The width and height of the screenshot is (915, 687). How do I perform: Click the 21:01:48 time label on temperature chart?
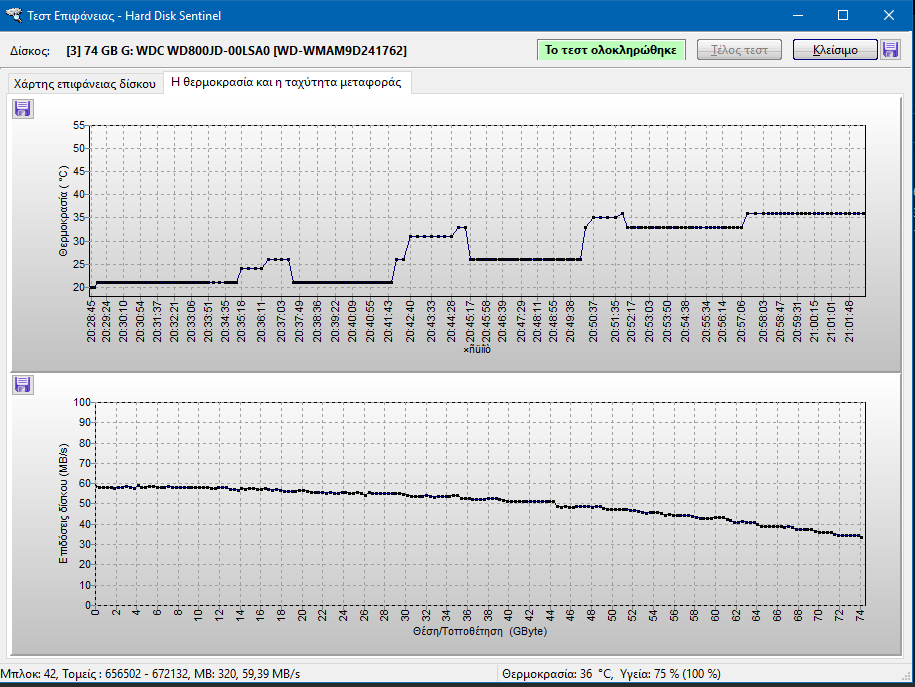click(849, 321)
